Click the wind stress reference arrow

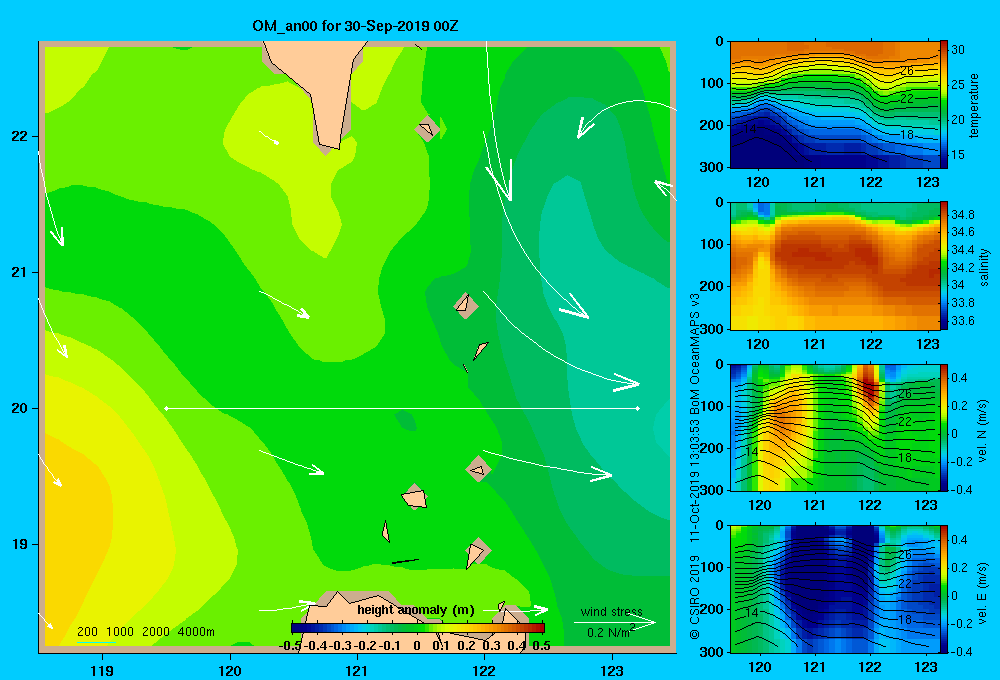(615, 622)
